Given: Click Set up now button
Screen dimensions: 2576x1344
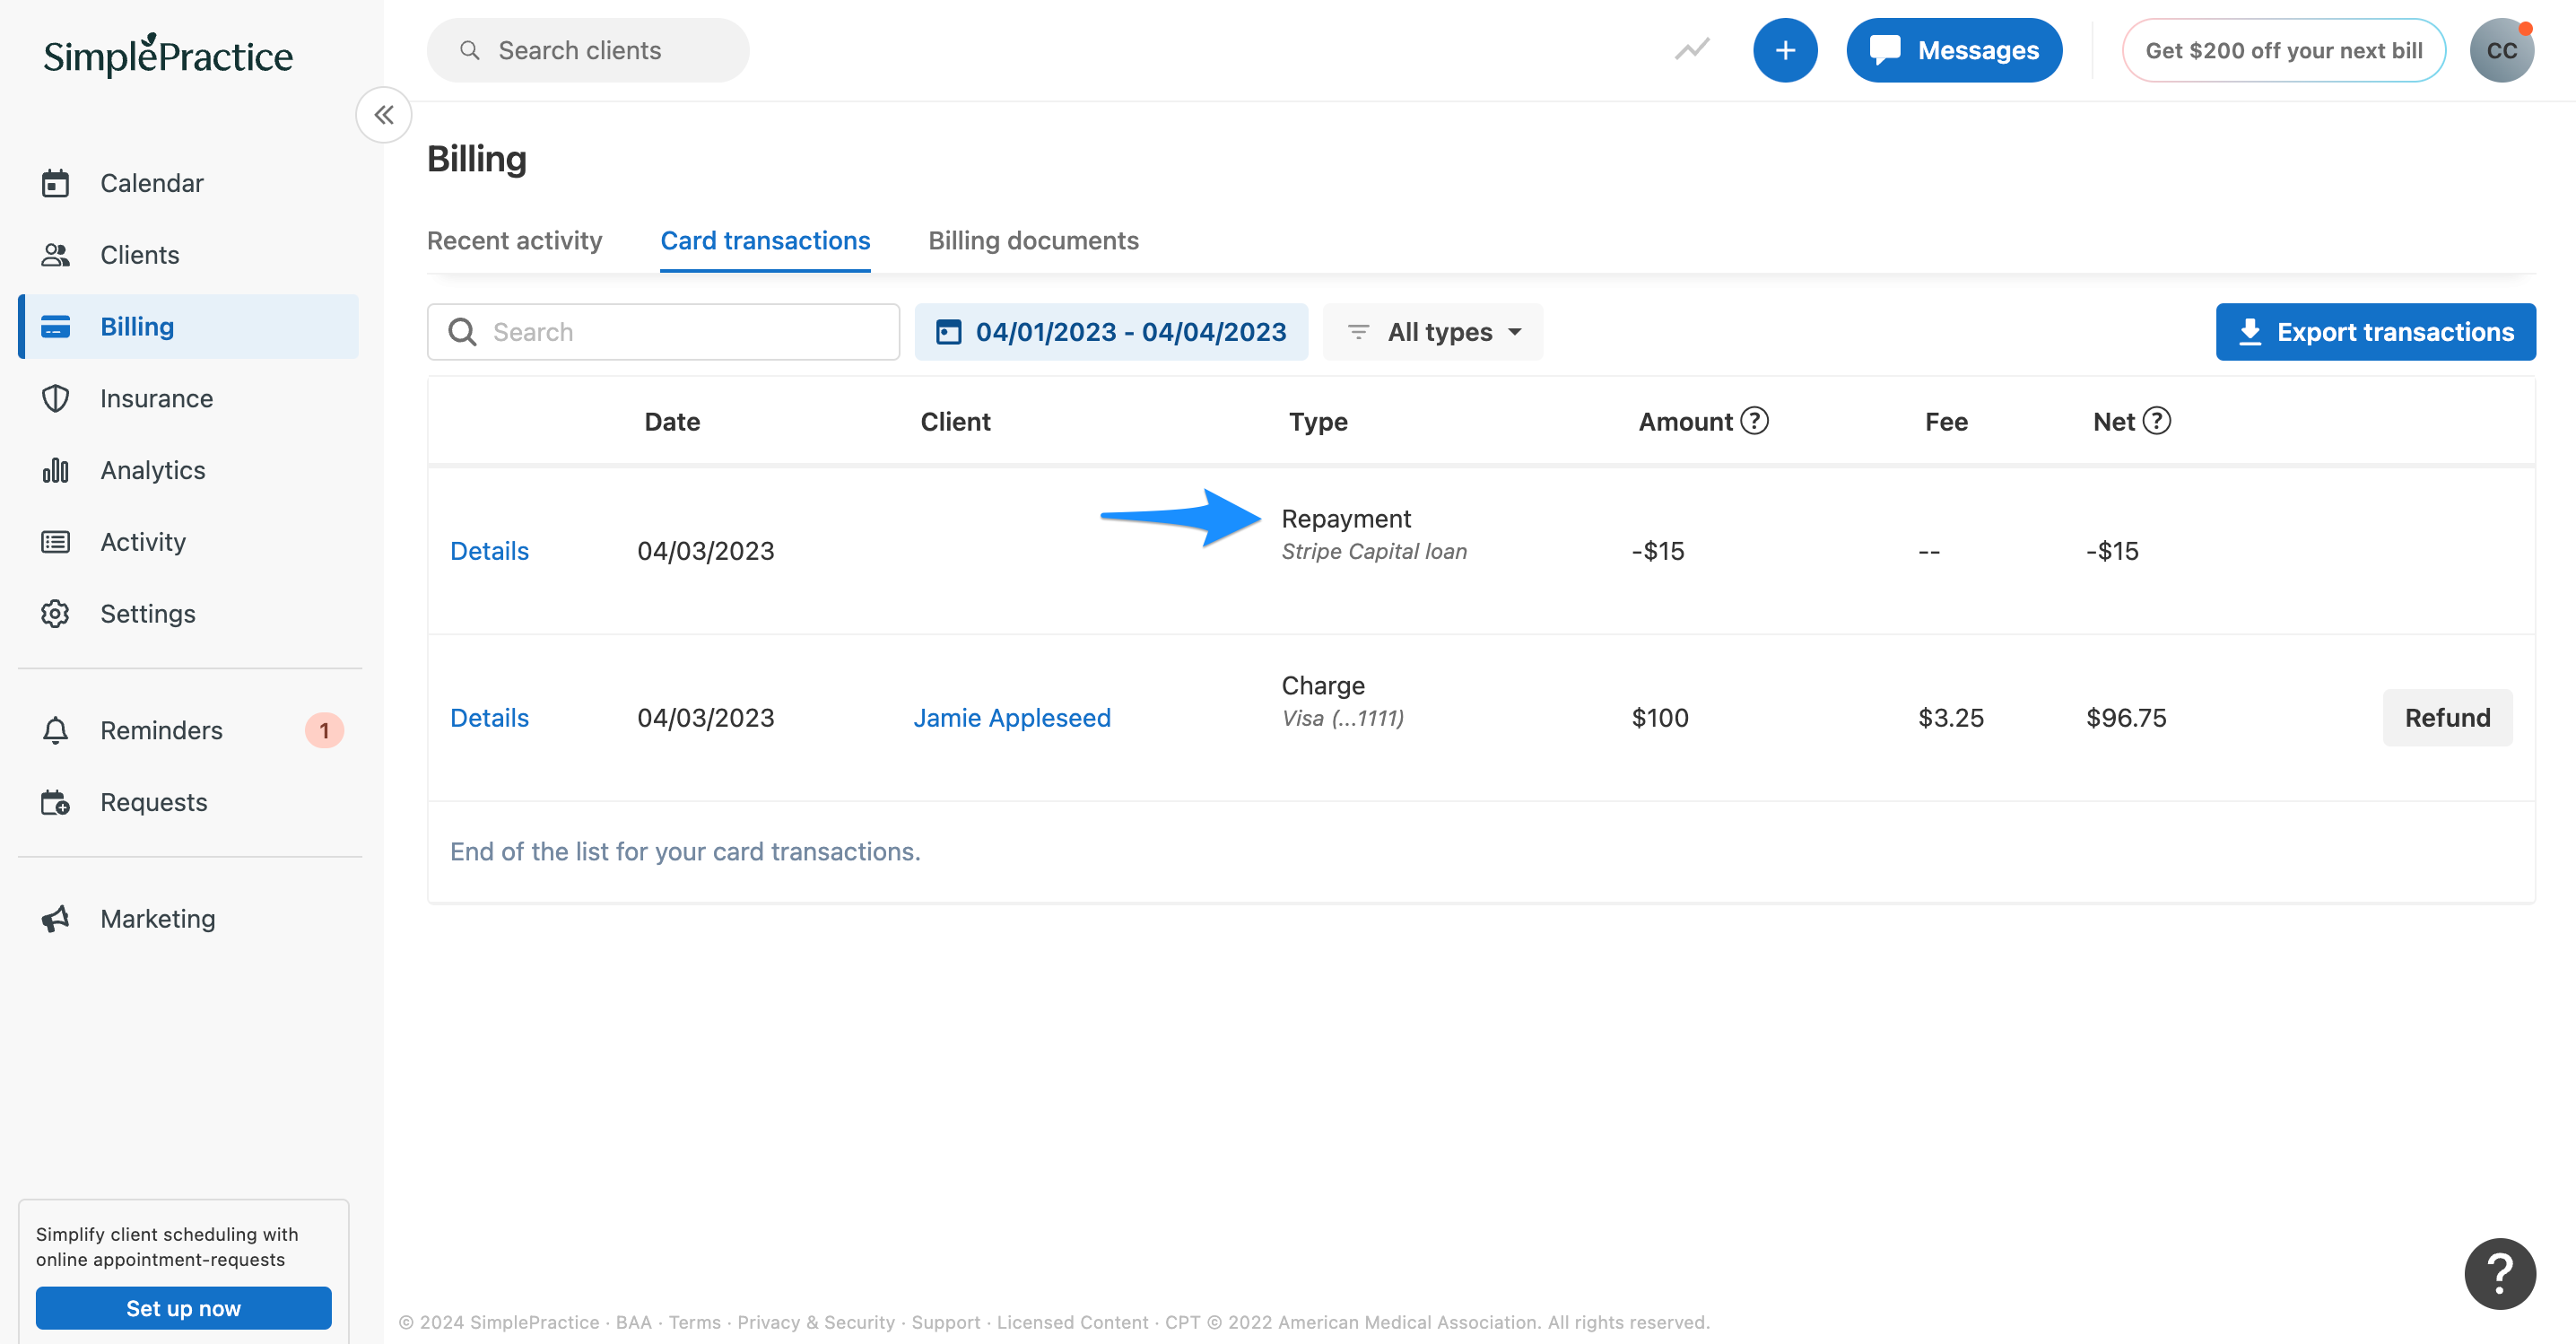Looking at the screenshot, I should pos(183,1308).
